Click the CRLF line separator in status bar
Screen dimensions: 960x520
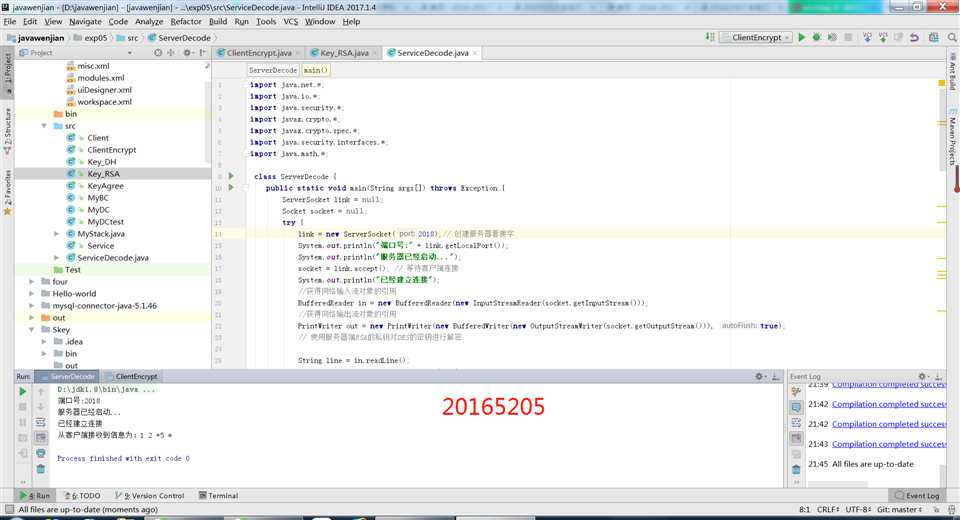click(828, 510)
